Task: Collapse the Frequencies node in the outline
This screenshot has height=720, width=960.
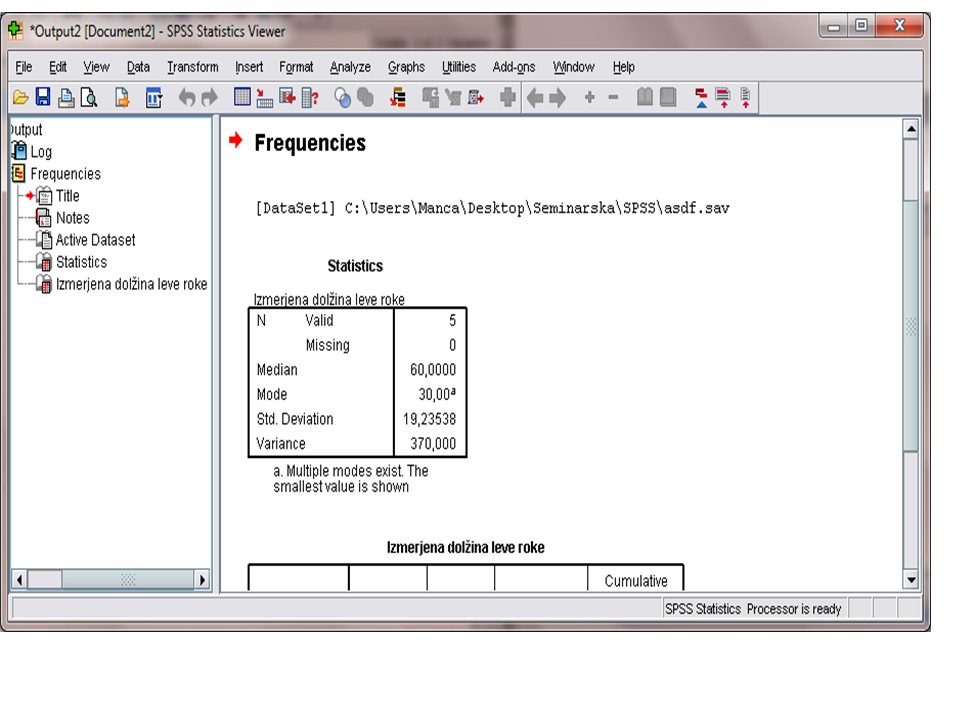Action: [18, 174]
